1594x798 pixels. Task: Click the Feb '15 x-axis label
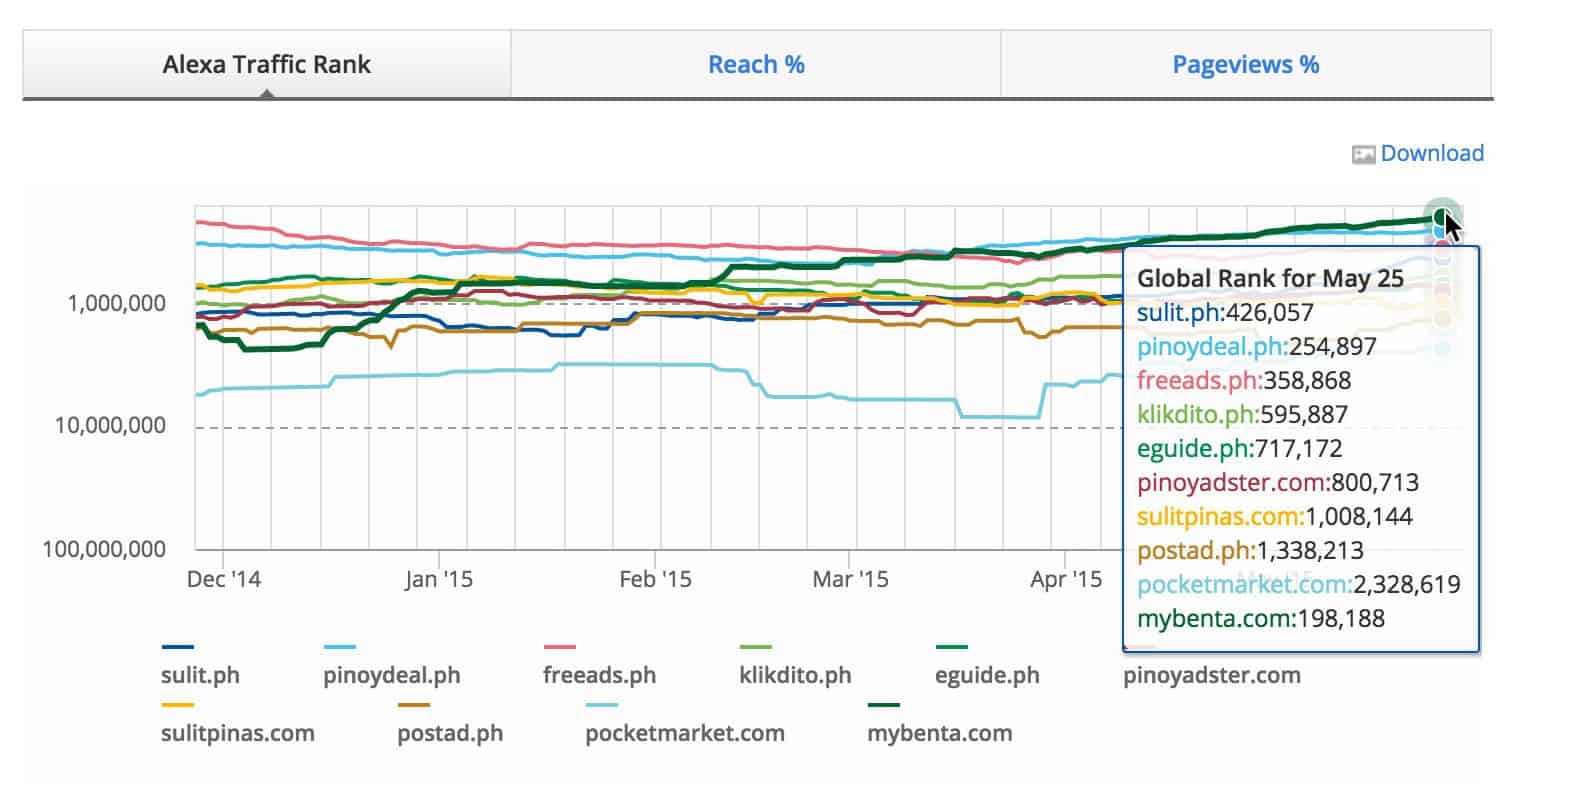point(655,579)
